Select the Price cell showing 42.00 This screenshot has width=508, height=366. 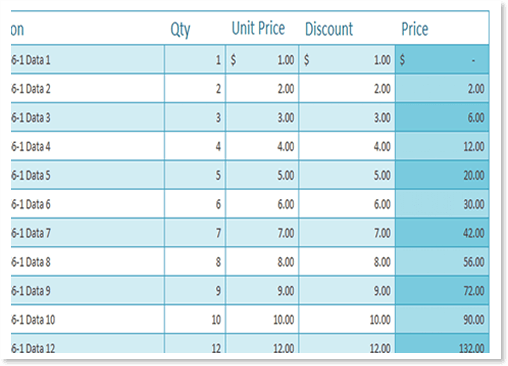tap(442, 233)
